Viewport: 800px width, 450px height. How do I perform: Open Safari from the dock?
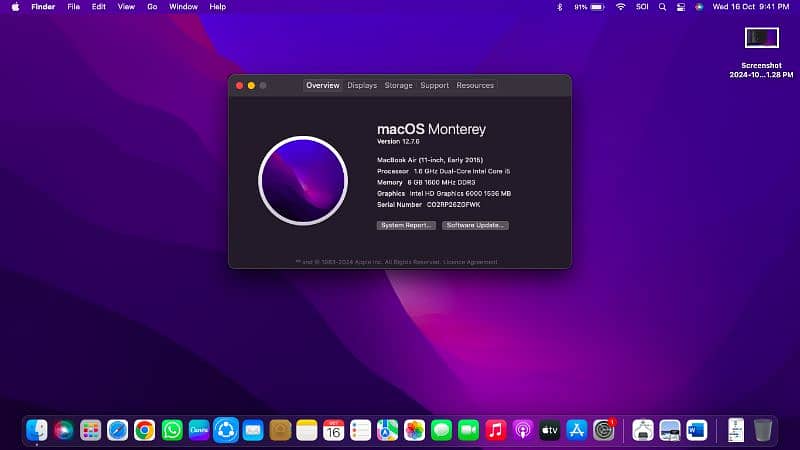pos(118,430)
